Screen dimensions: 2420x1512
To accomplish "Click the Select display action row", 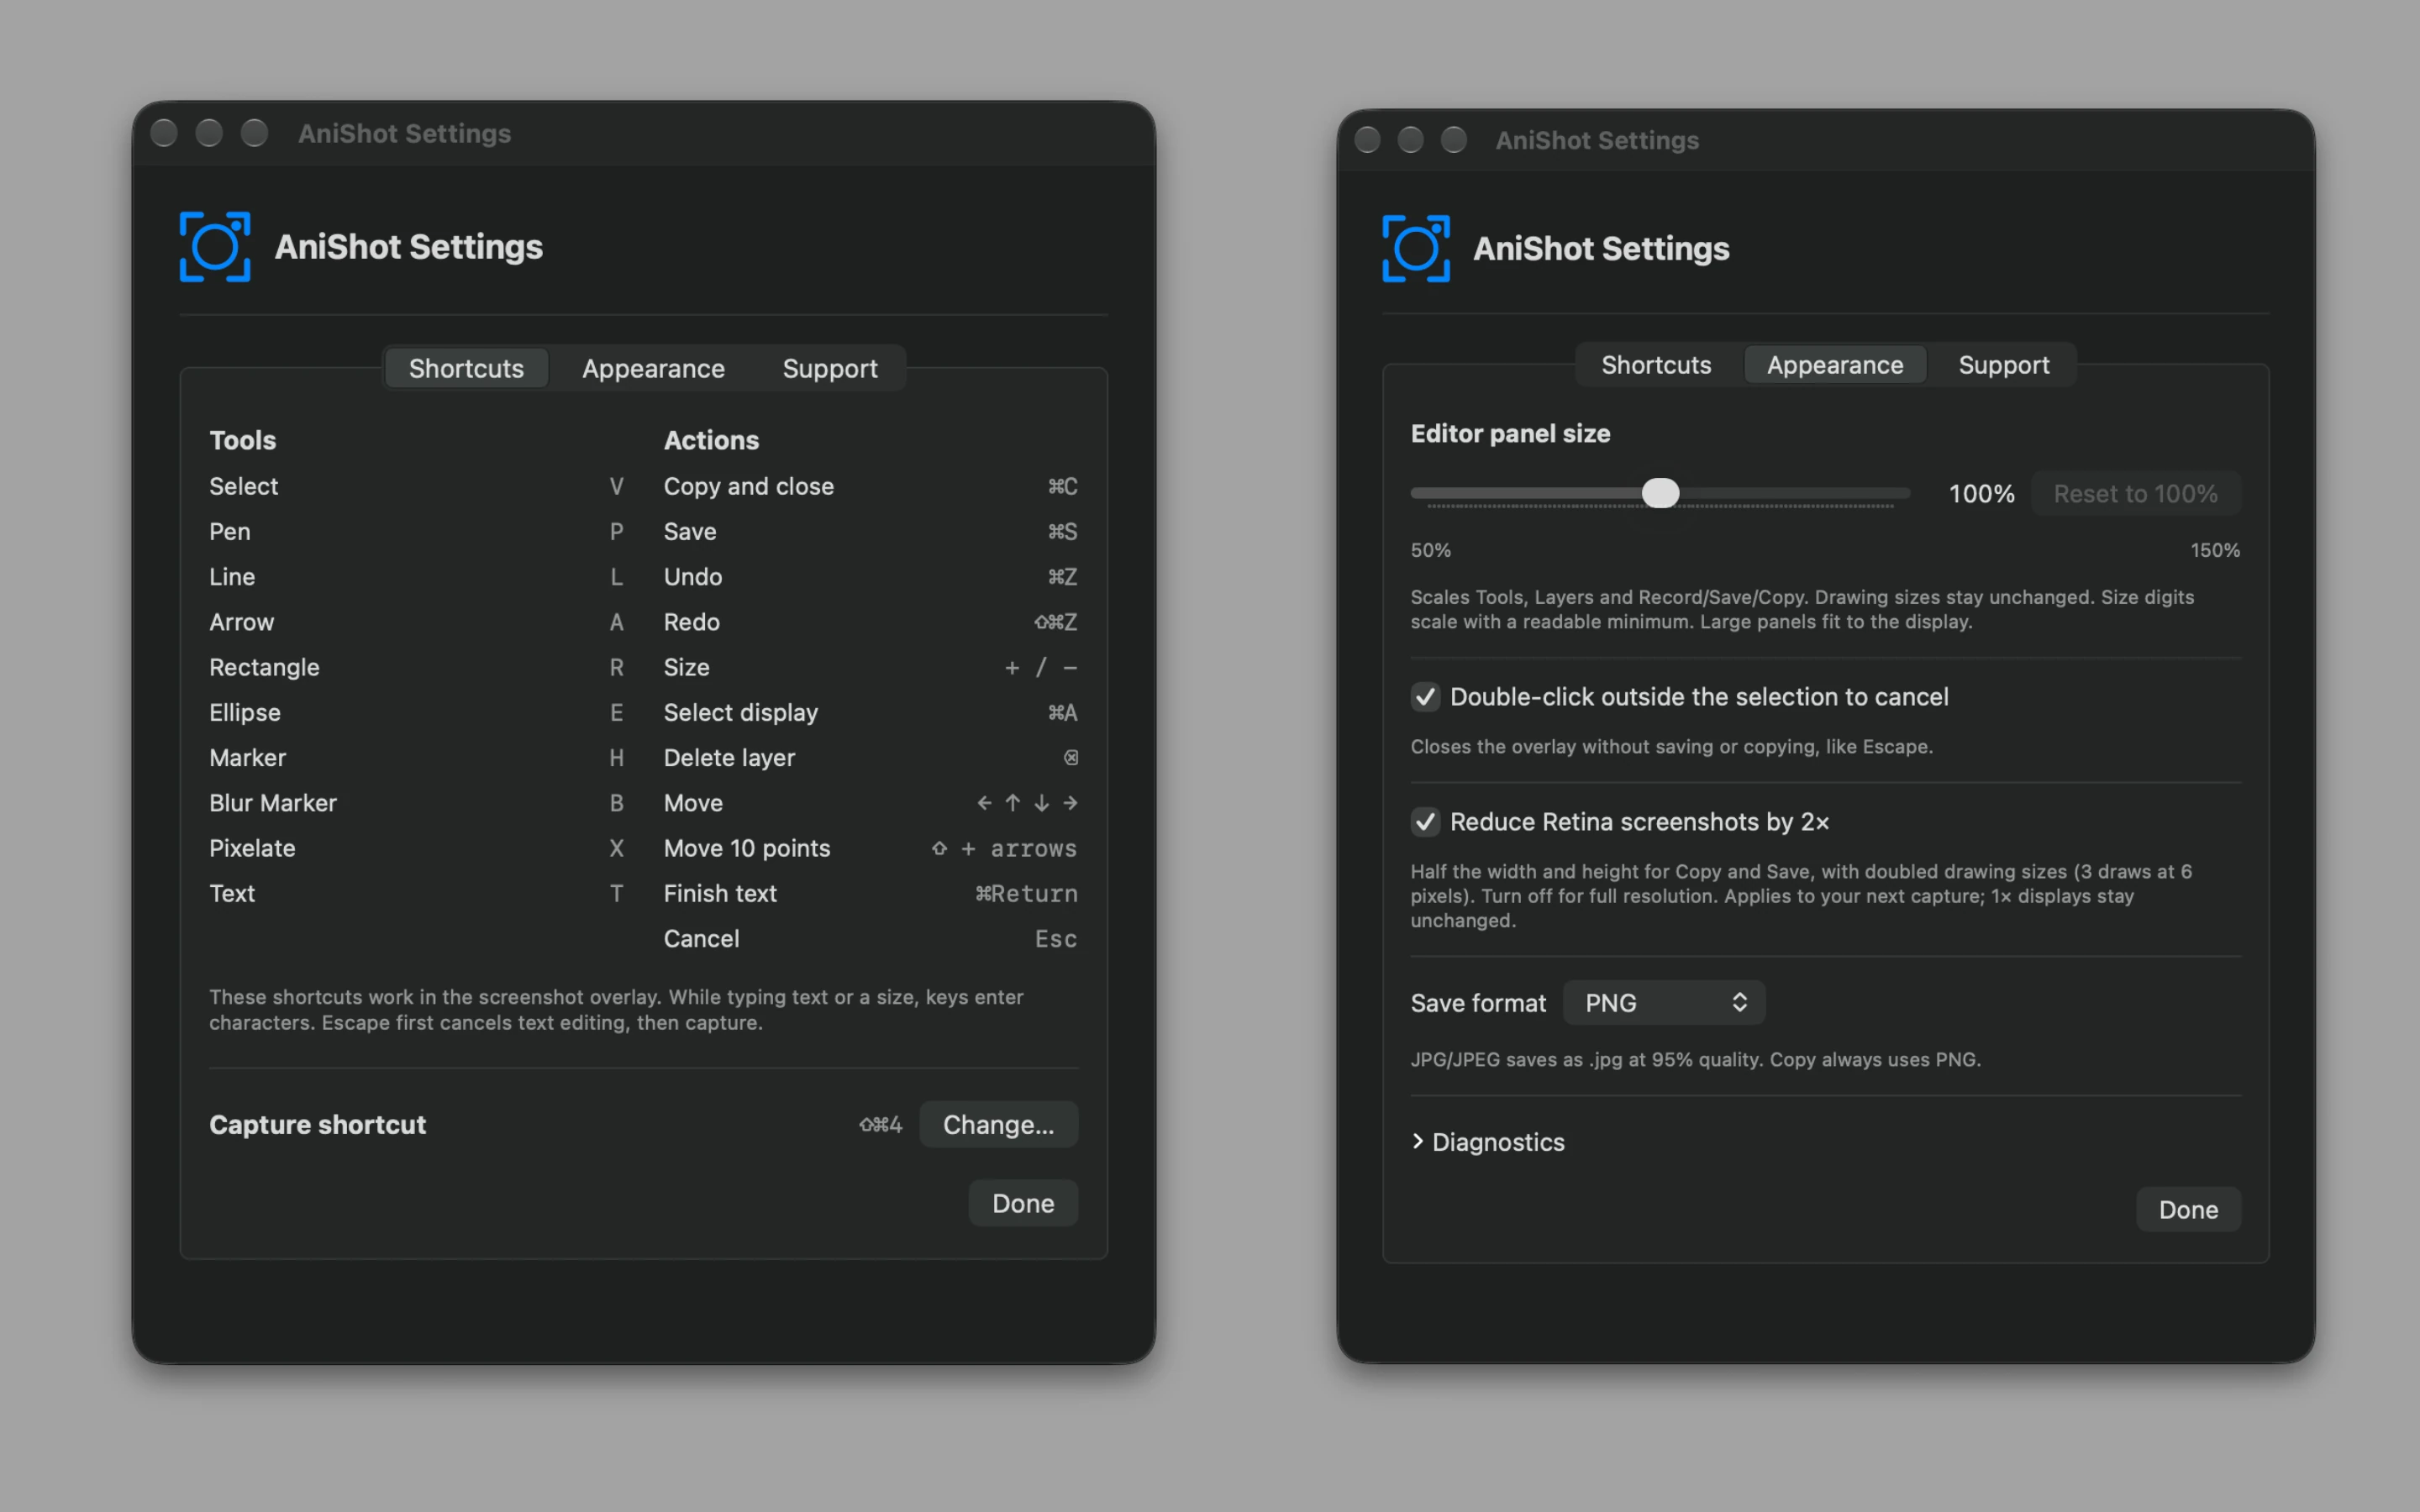I will [870, 713].
